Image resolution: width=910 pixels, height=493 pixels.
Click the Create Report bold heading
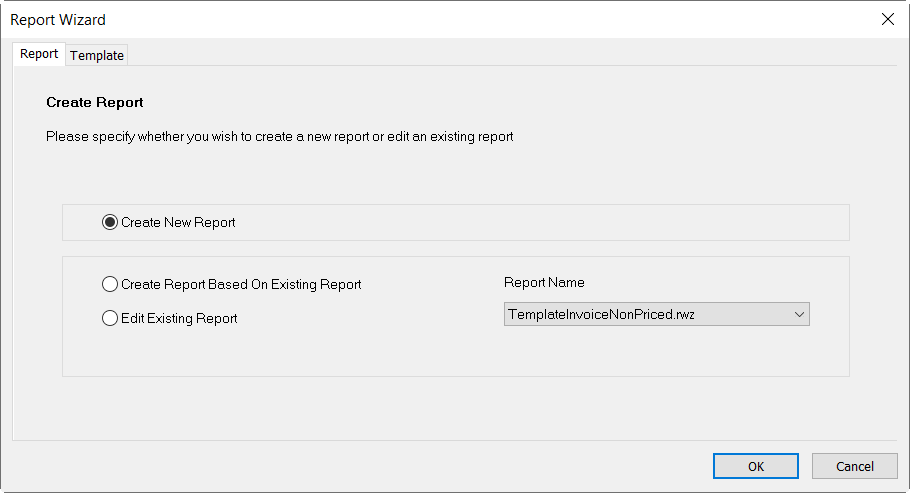pos(95,102)
